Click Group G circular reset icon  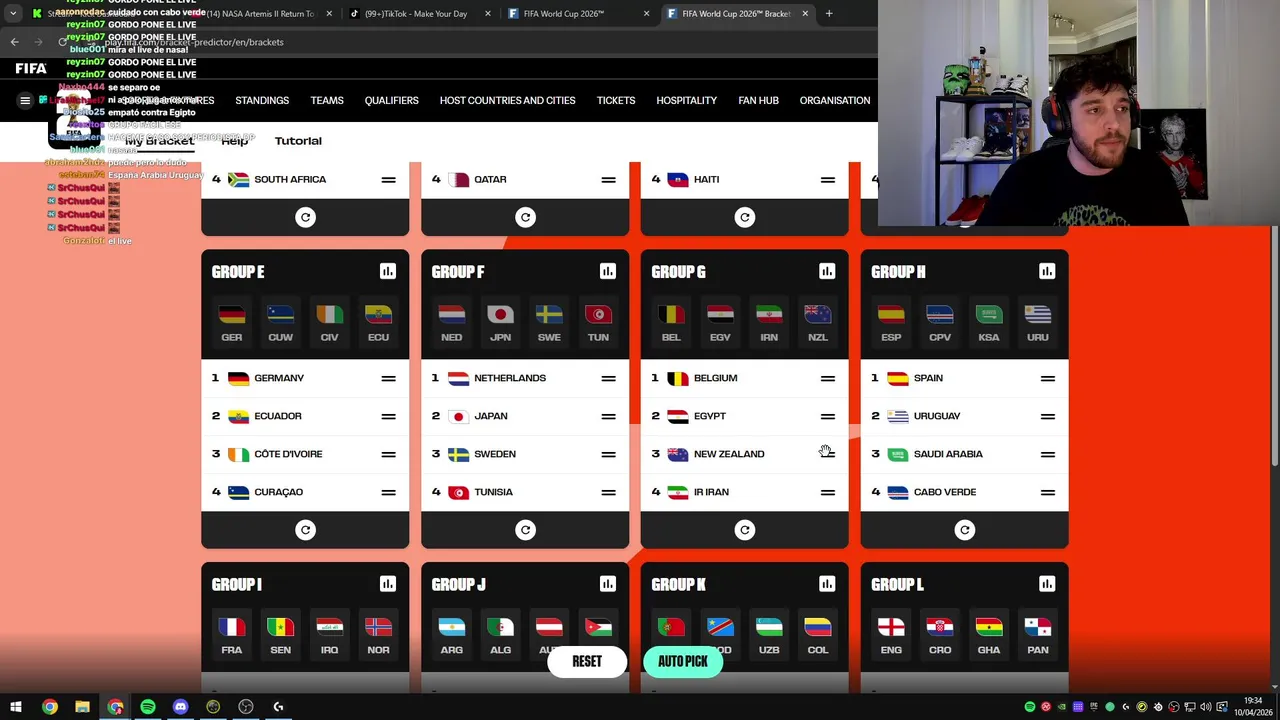[745, 530]
